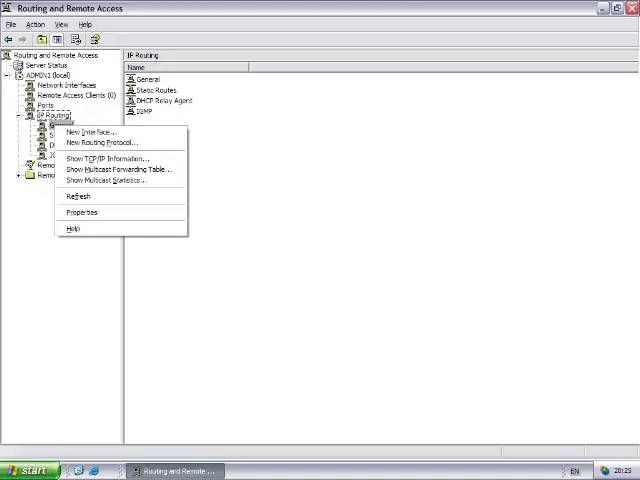Select Show TCP/IP Information... menu entry
The height and width of the screenshot is (480, 640).
tap(121, 159)
